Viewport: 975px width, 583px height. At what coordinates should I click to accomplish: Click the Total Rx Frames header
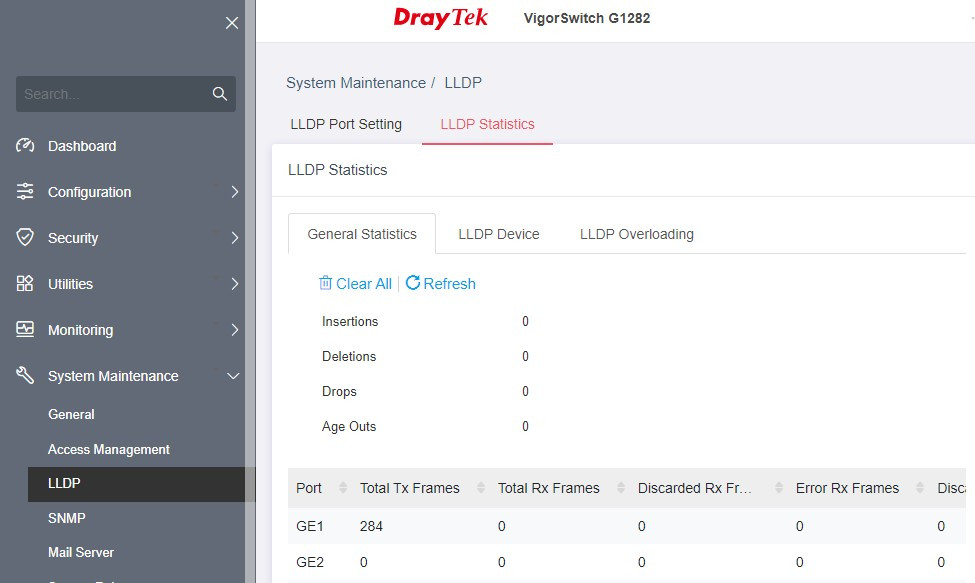548,489
